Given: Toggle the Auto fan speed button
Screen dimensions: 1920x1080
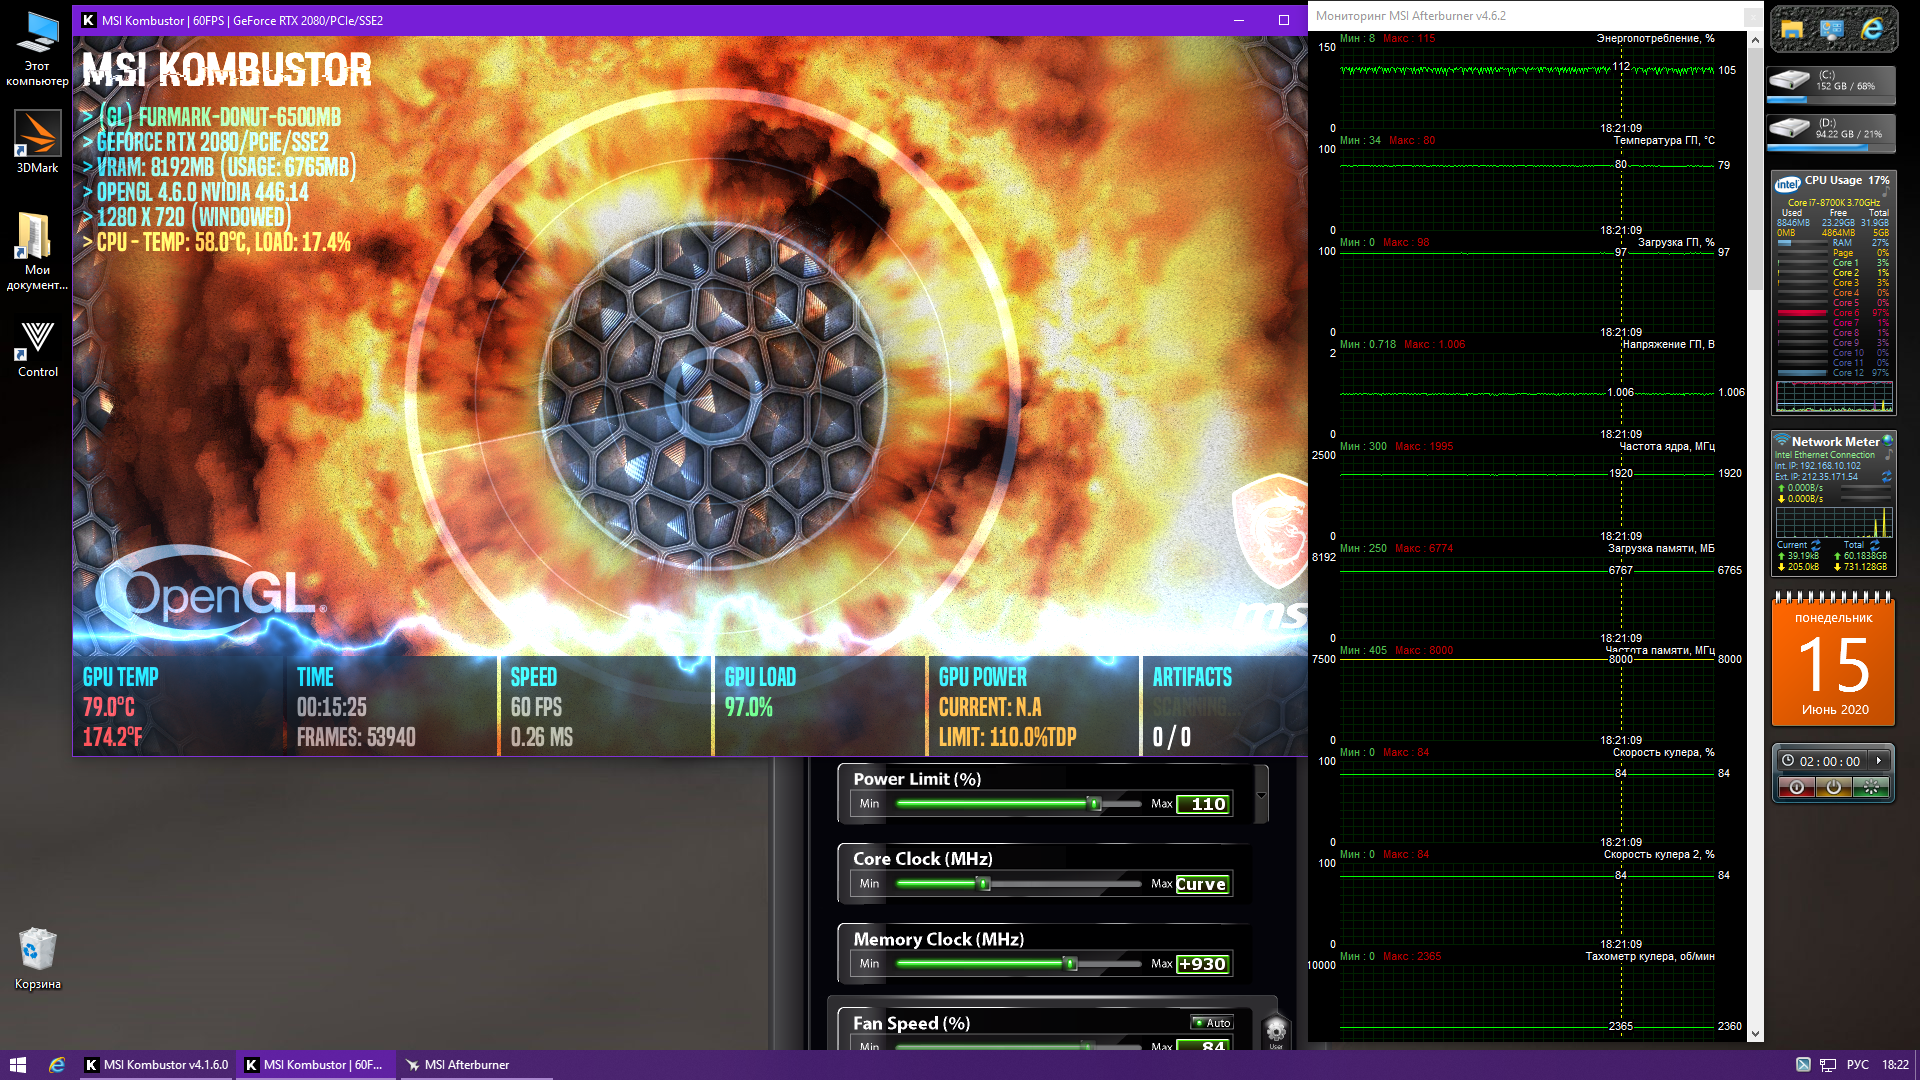Looking at the screenshot, I should click(x=1212, y=1023).
